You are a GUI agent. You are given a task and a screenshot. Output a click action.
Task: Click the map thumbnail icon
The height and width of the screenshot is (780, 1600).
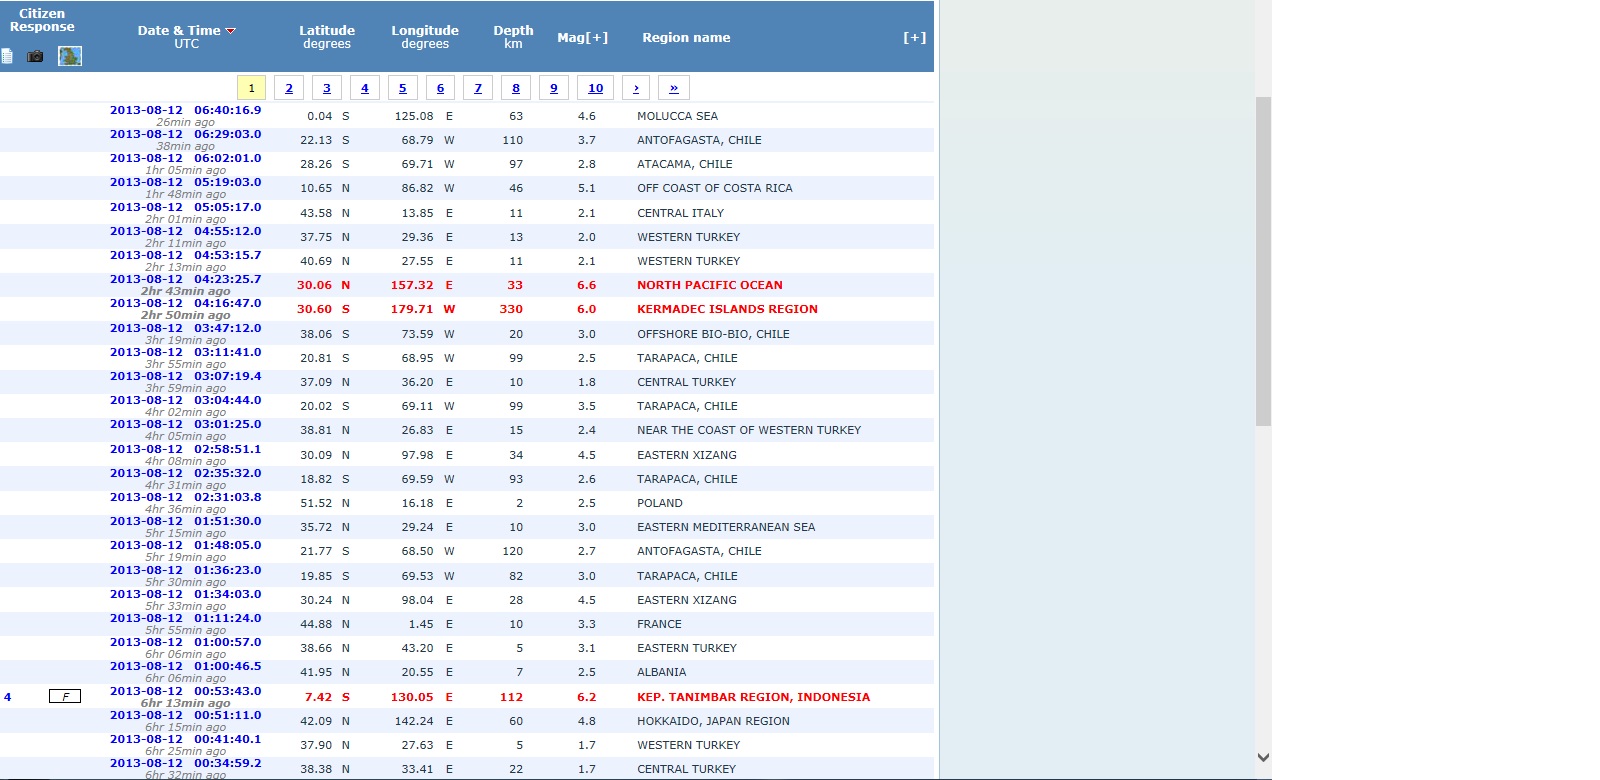[x=70, y=56]
